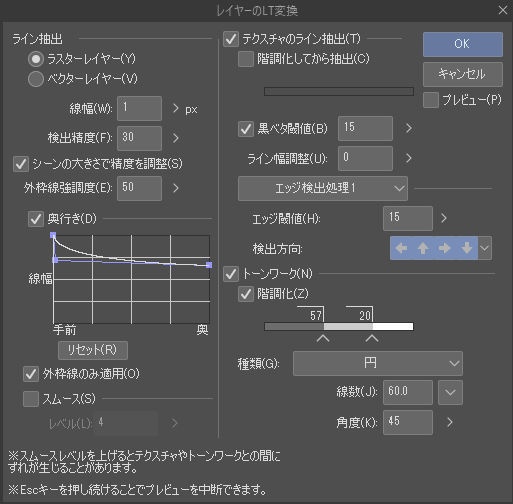
Task: Click the left lower depth curve control point
Action: point(55,260)
